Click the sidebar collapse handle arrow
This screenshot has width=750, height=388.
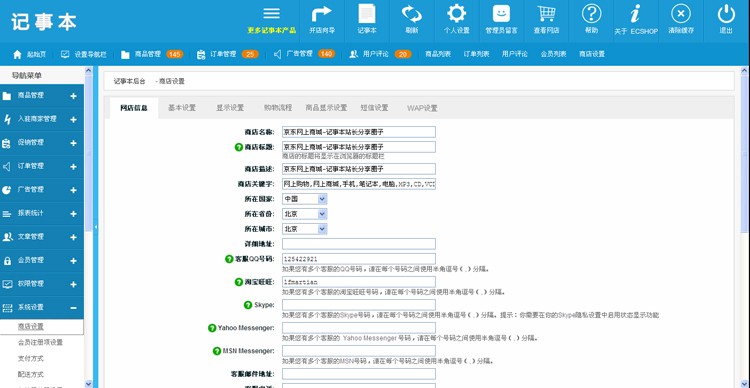[95, 227]
